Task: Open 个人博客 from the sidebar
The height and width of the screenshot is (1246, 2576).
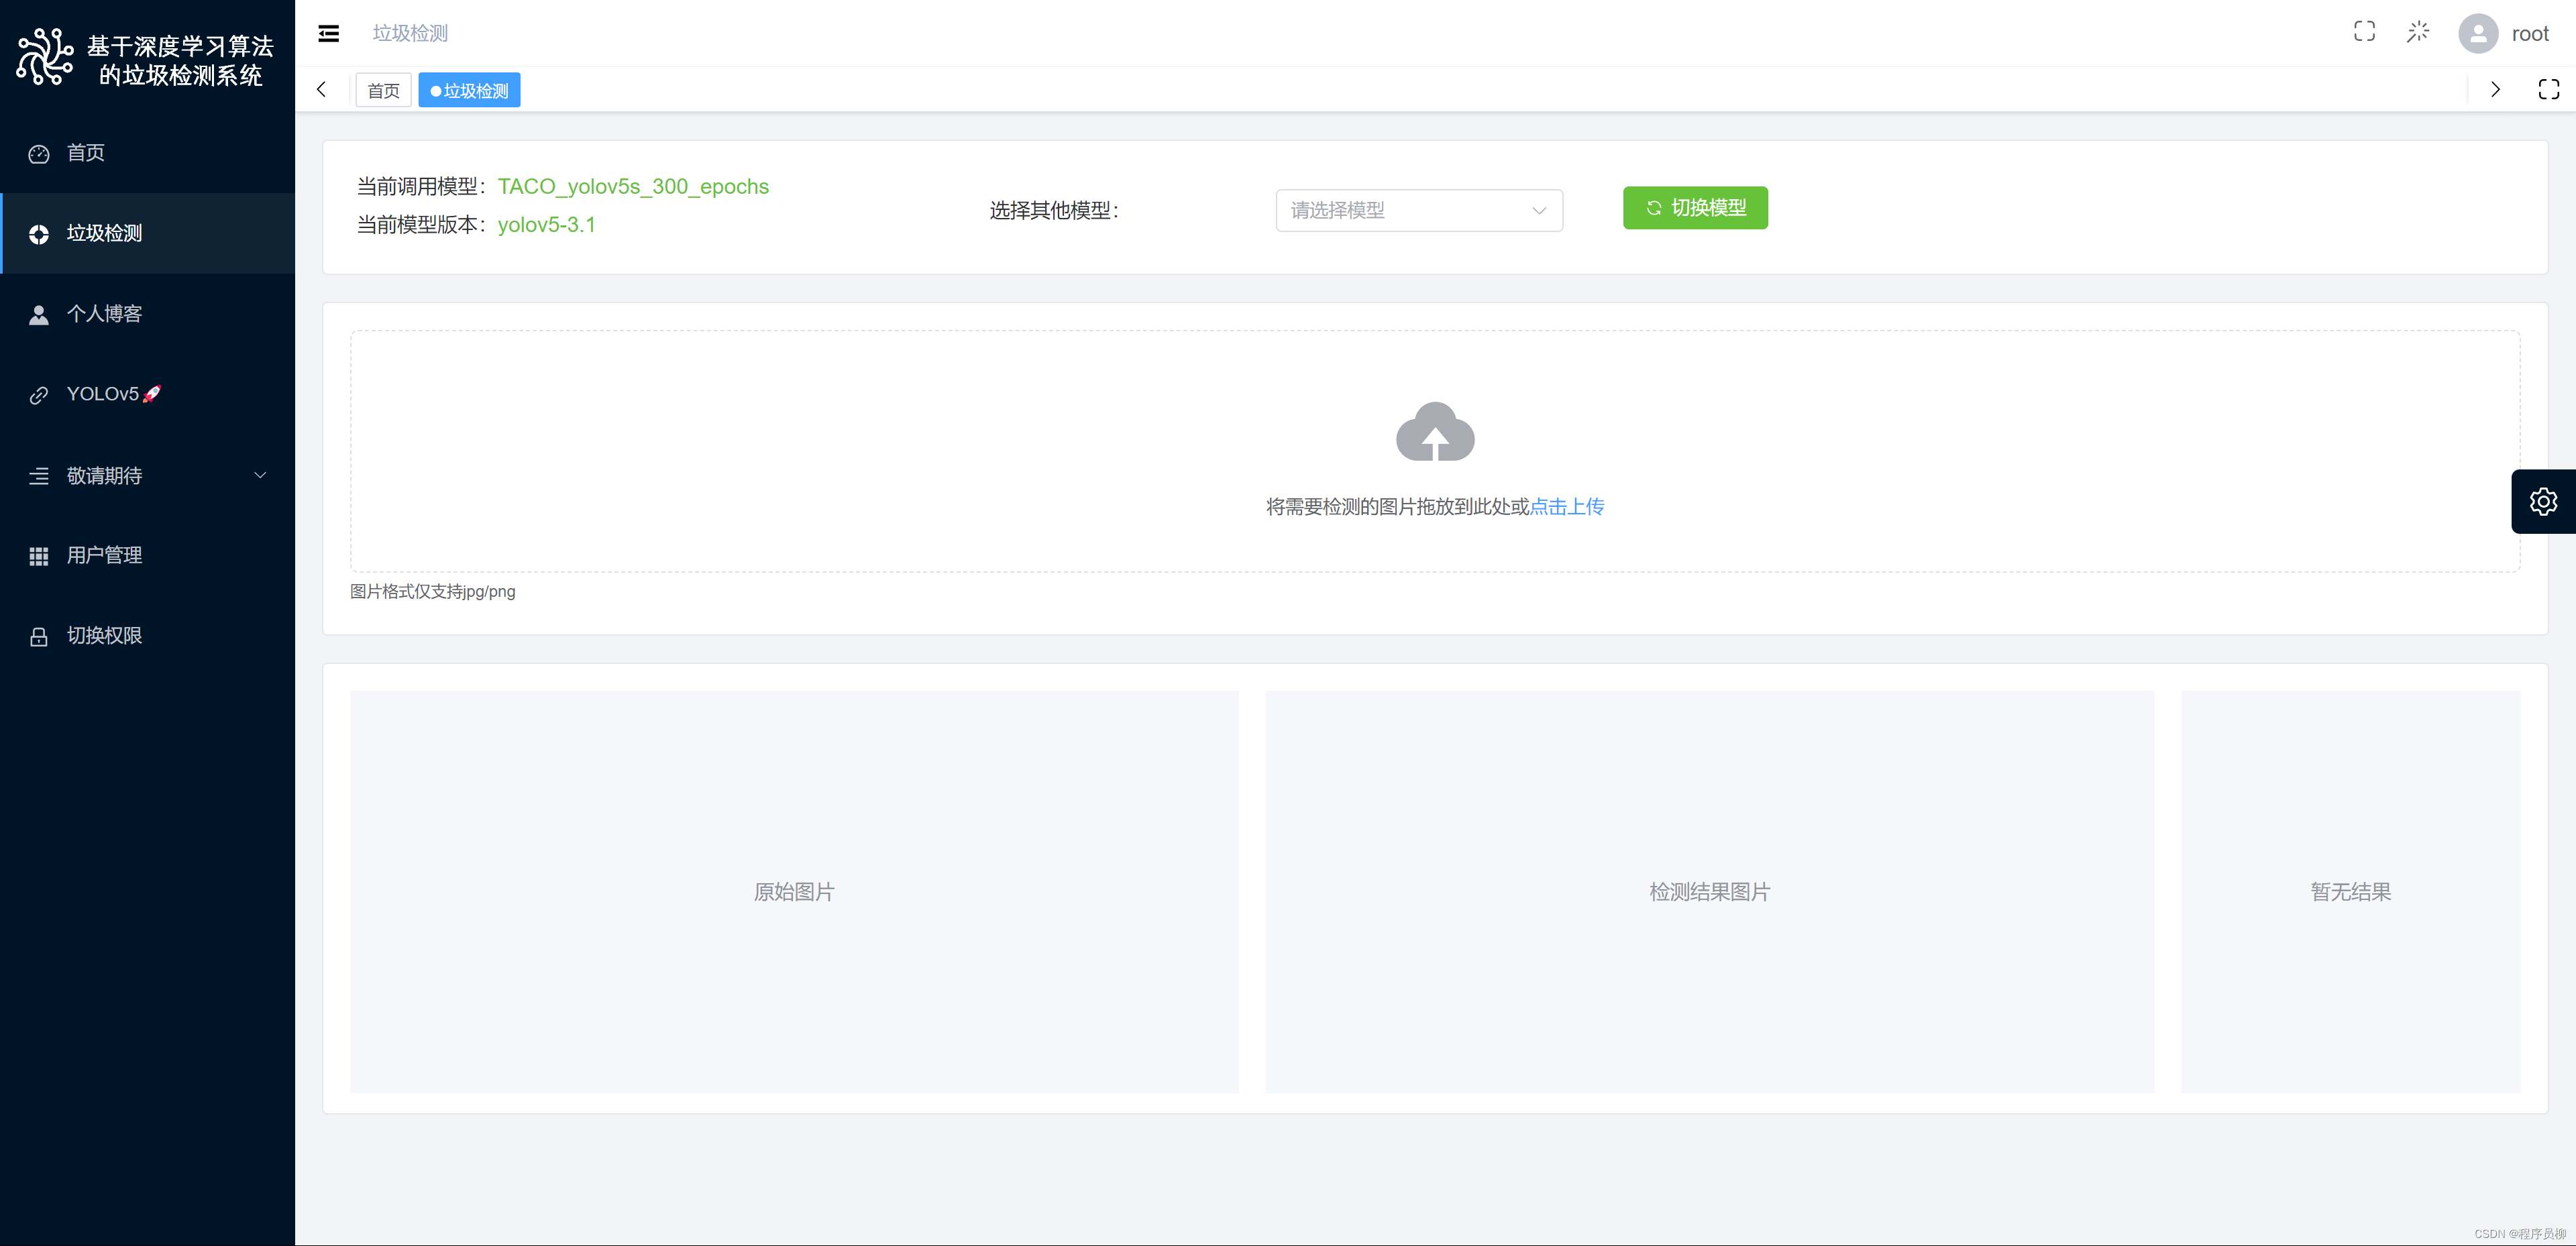Action: pyautogui.click(x=148, y=314)
